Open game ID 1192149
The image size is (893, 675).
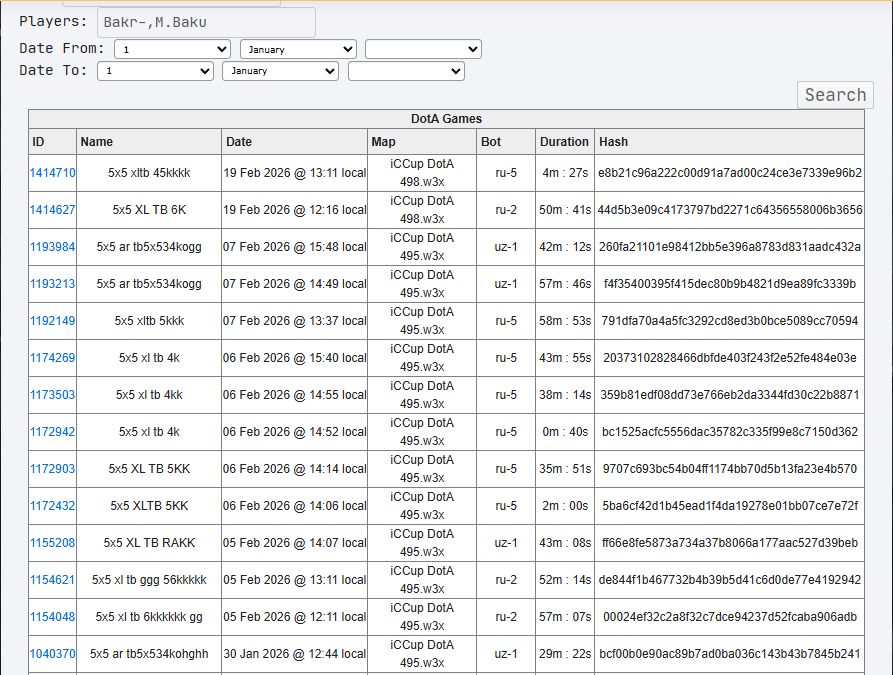point(52,321)
